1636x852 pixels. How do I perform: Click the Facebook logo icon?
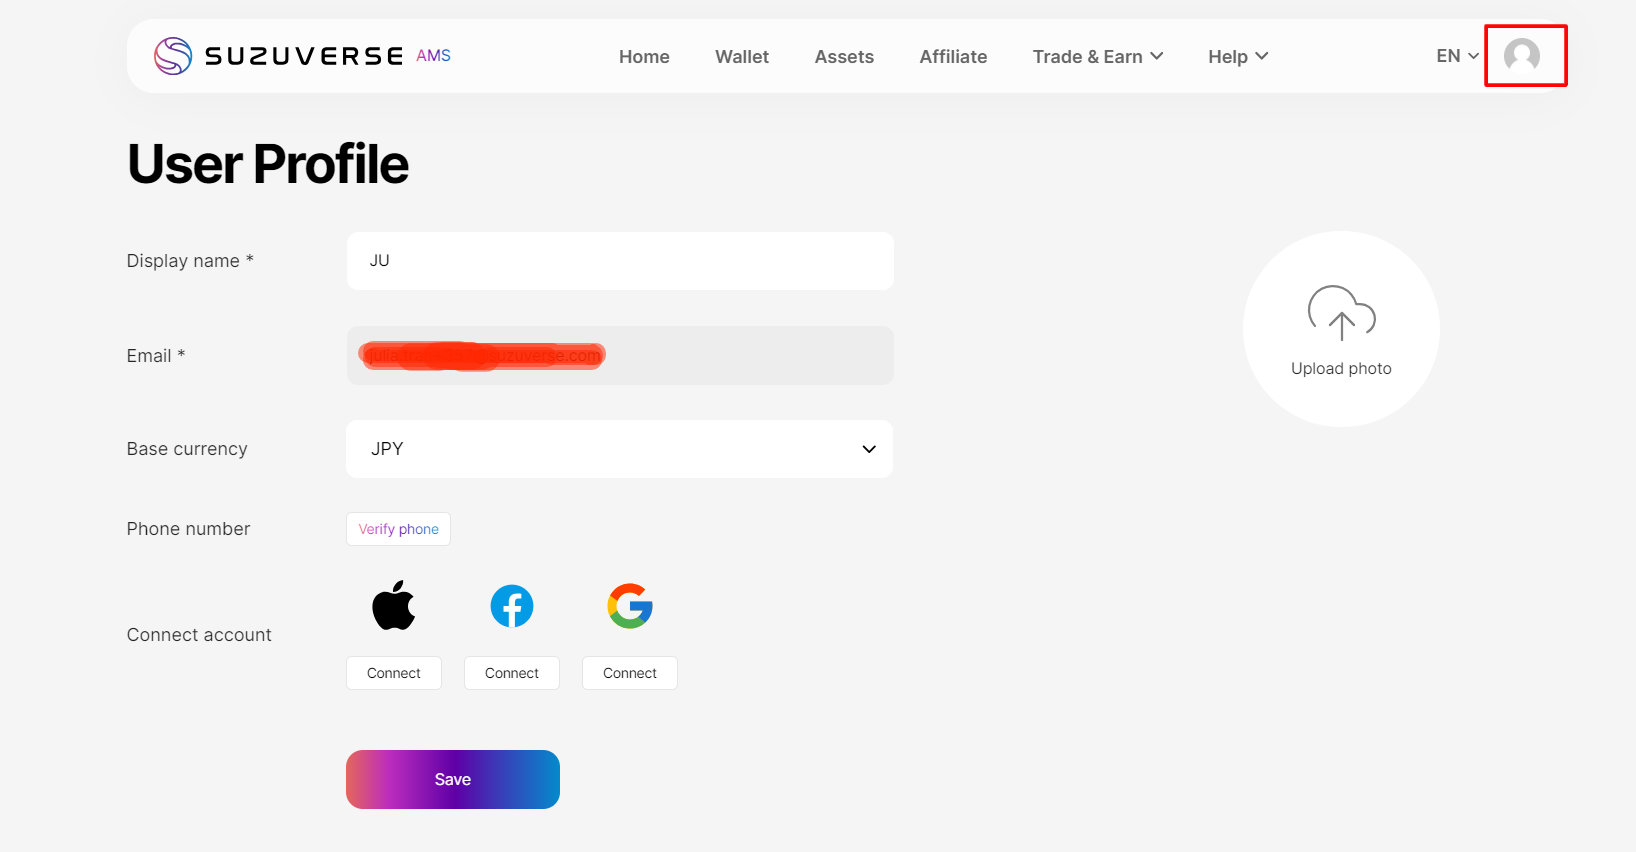pos(512,606)
